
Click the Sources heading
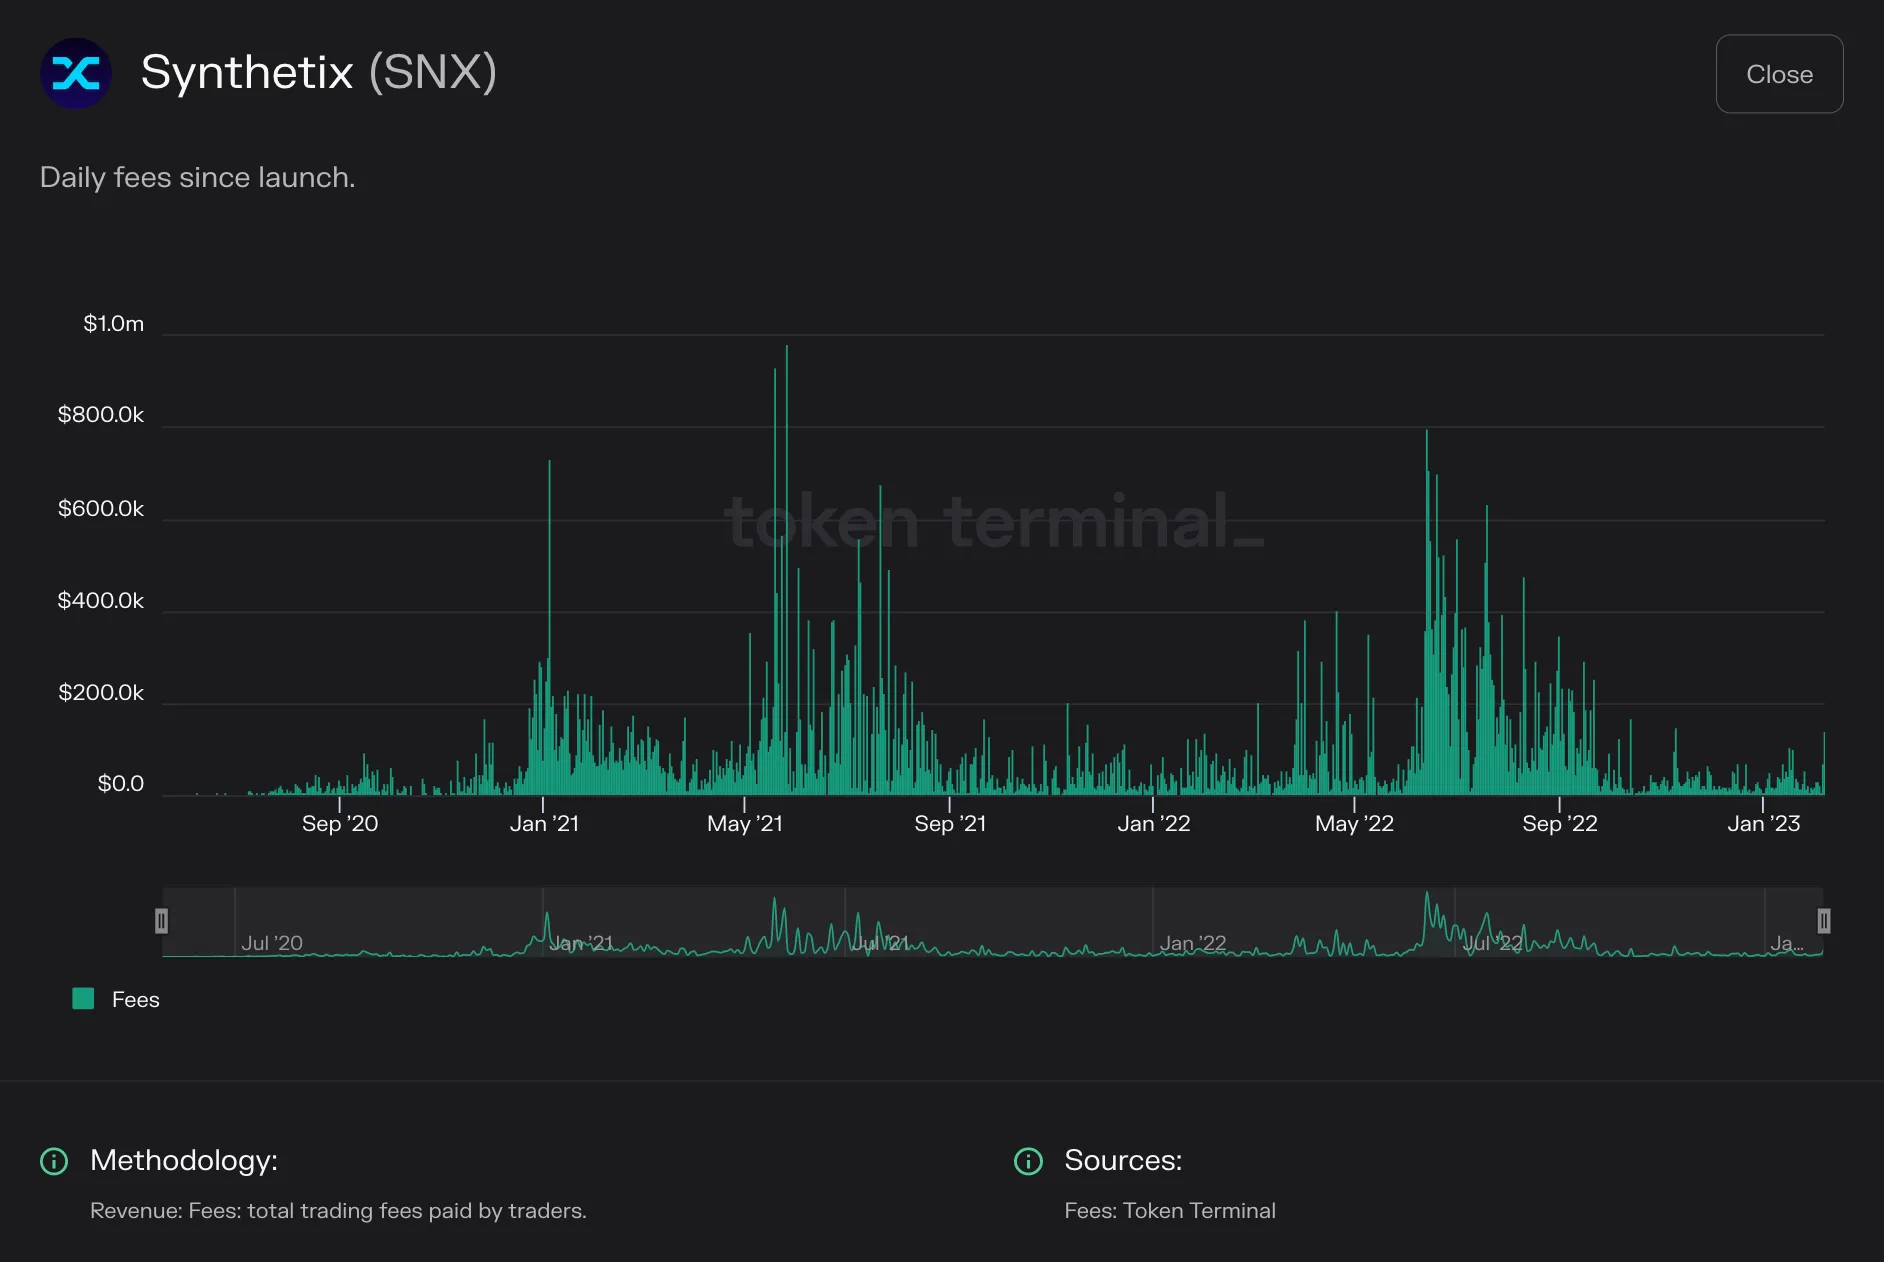click(x=1123, y=1160)
